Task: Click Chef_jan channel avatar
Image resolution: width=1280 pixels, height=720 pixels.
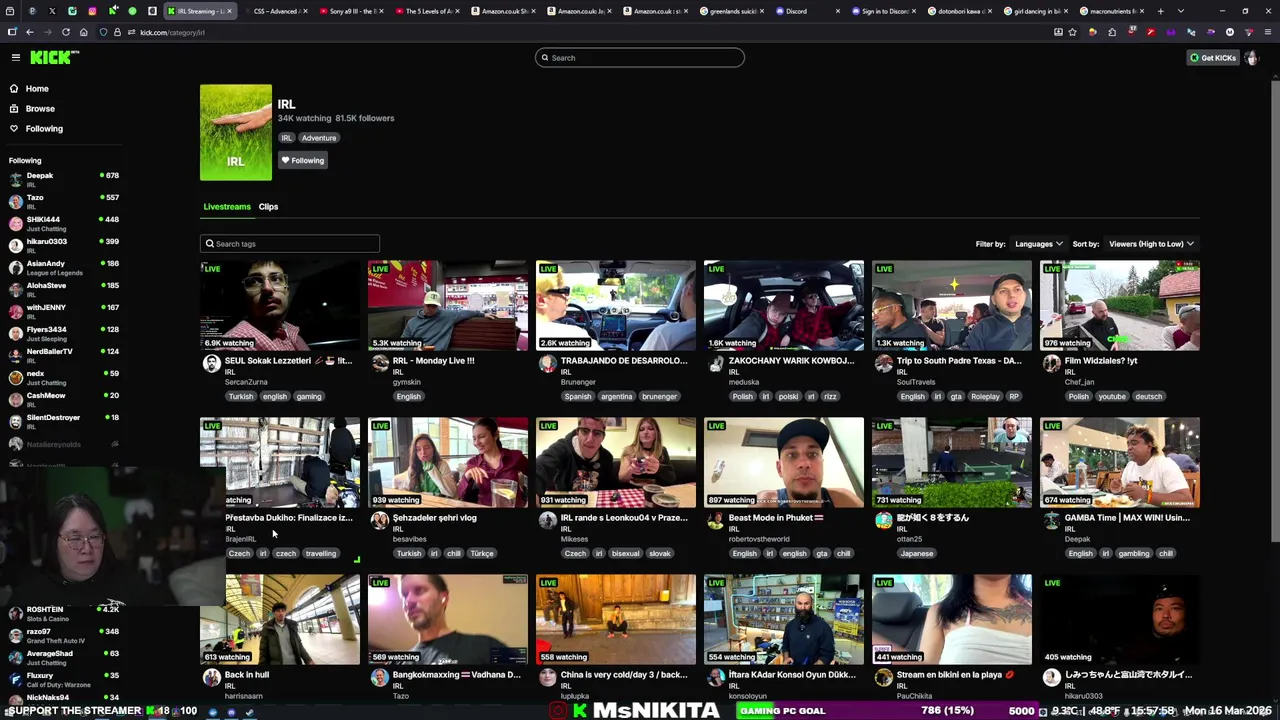Action: point(1051,364)
